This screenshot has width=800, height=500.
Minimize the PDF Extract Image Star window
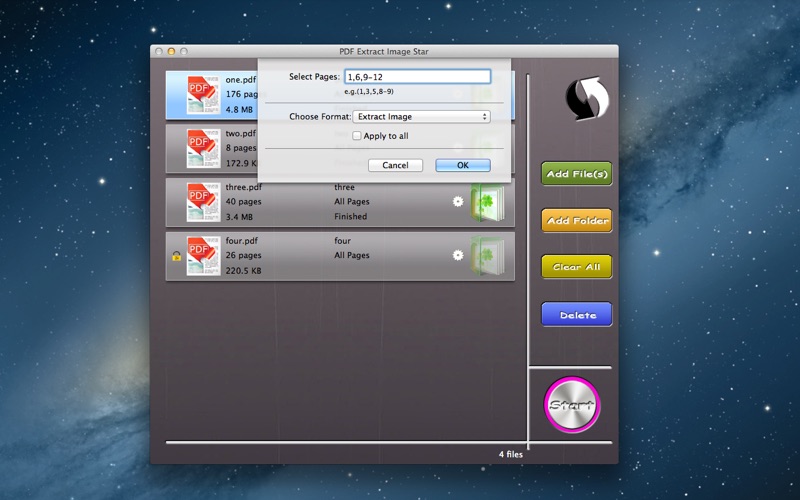pyautogui.click(x=171, y=52)
